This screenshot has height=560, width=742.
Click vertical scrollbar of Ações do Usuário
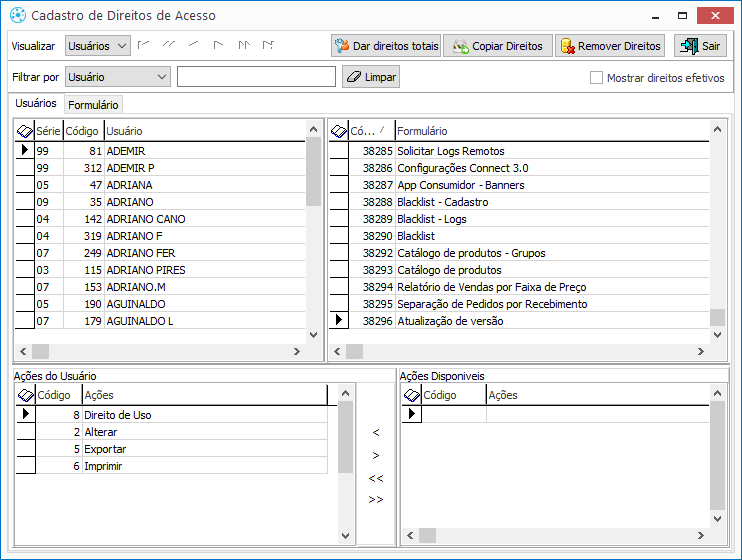(x=345, y=437)
